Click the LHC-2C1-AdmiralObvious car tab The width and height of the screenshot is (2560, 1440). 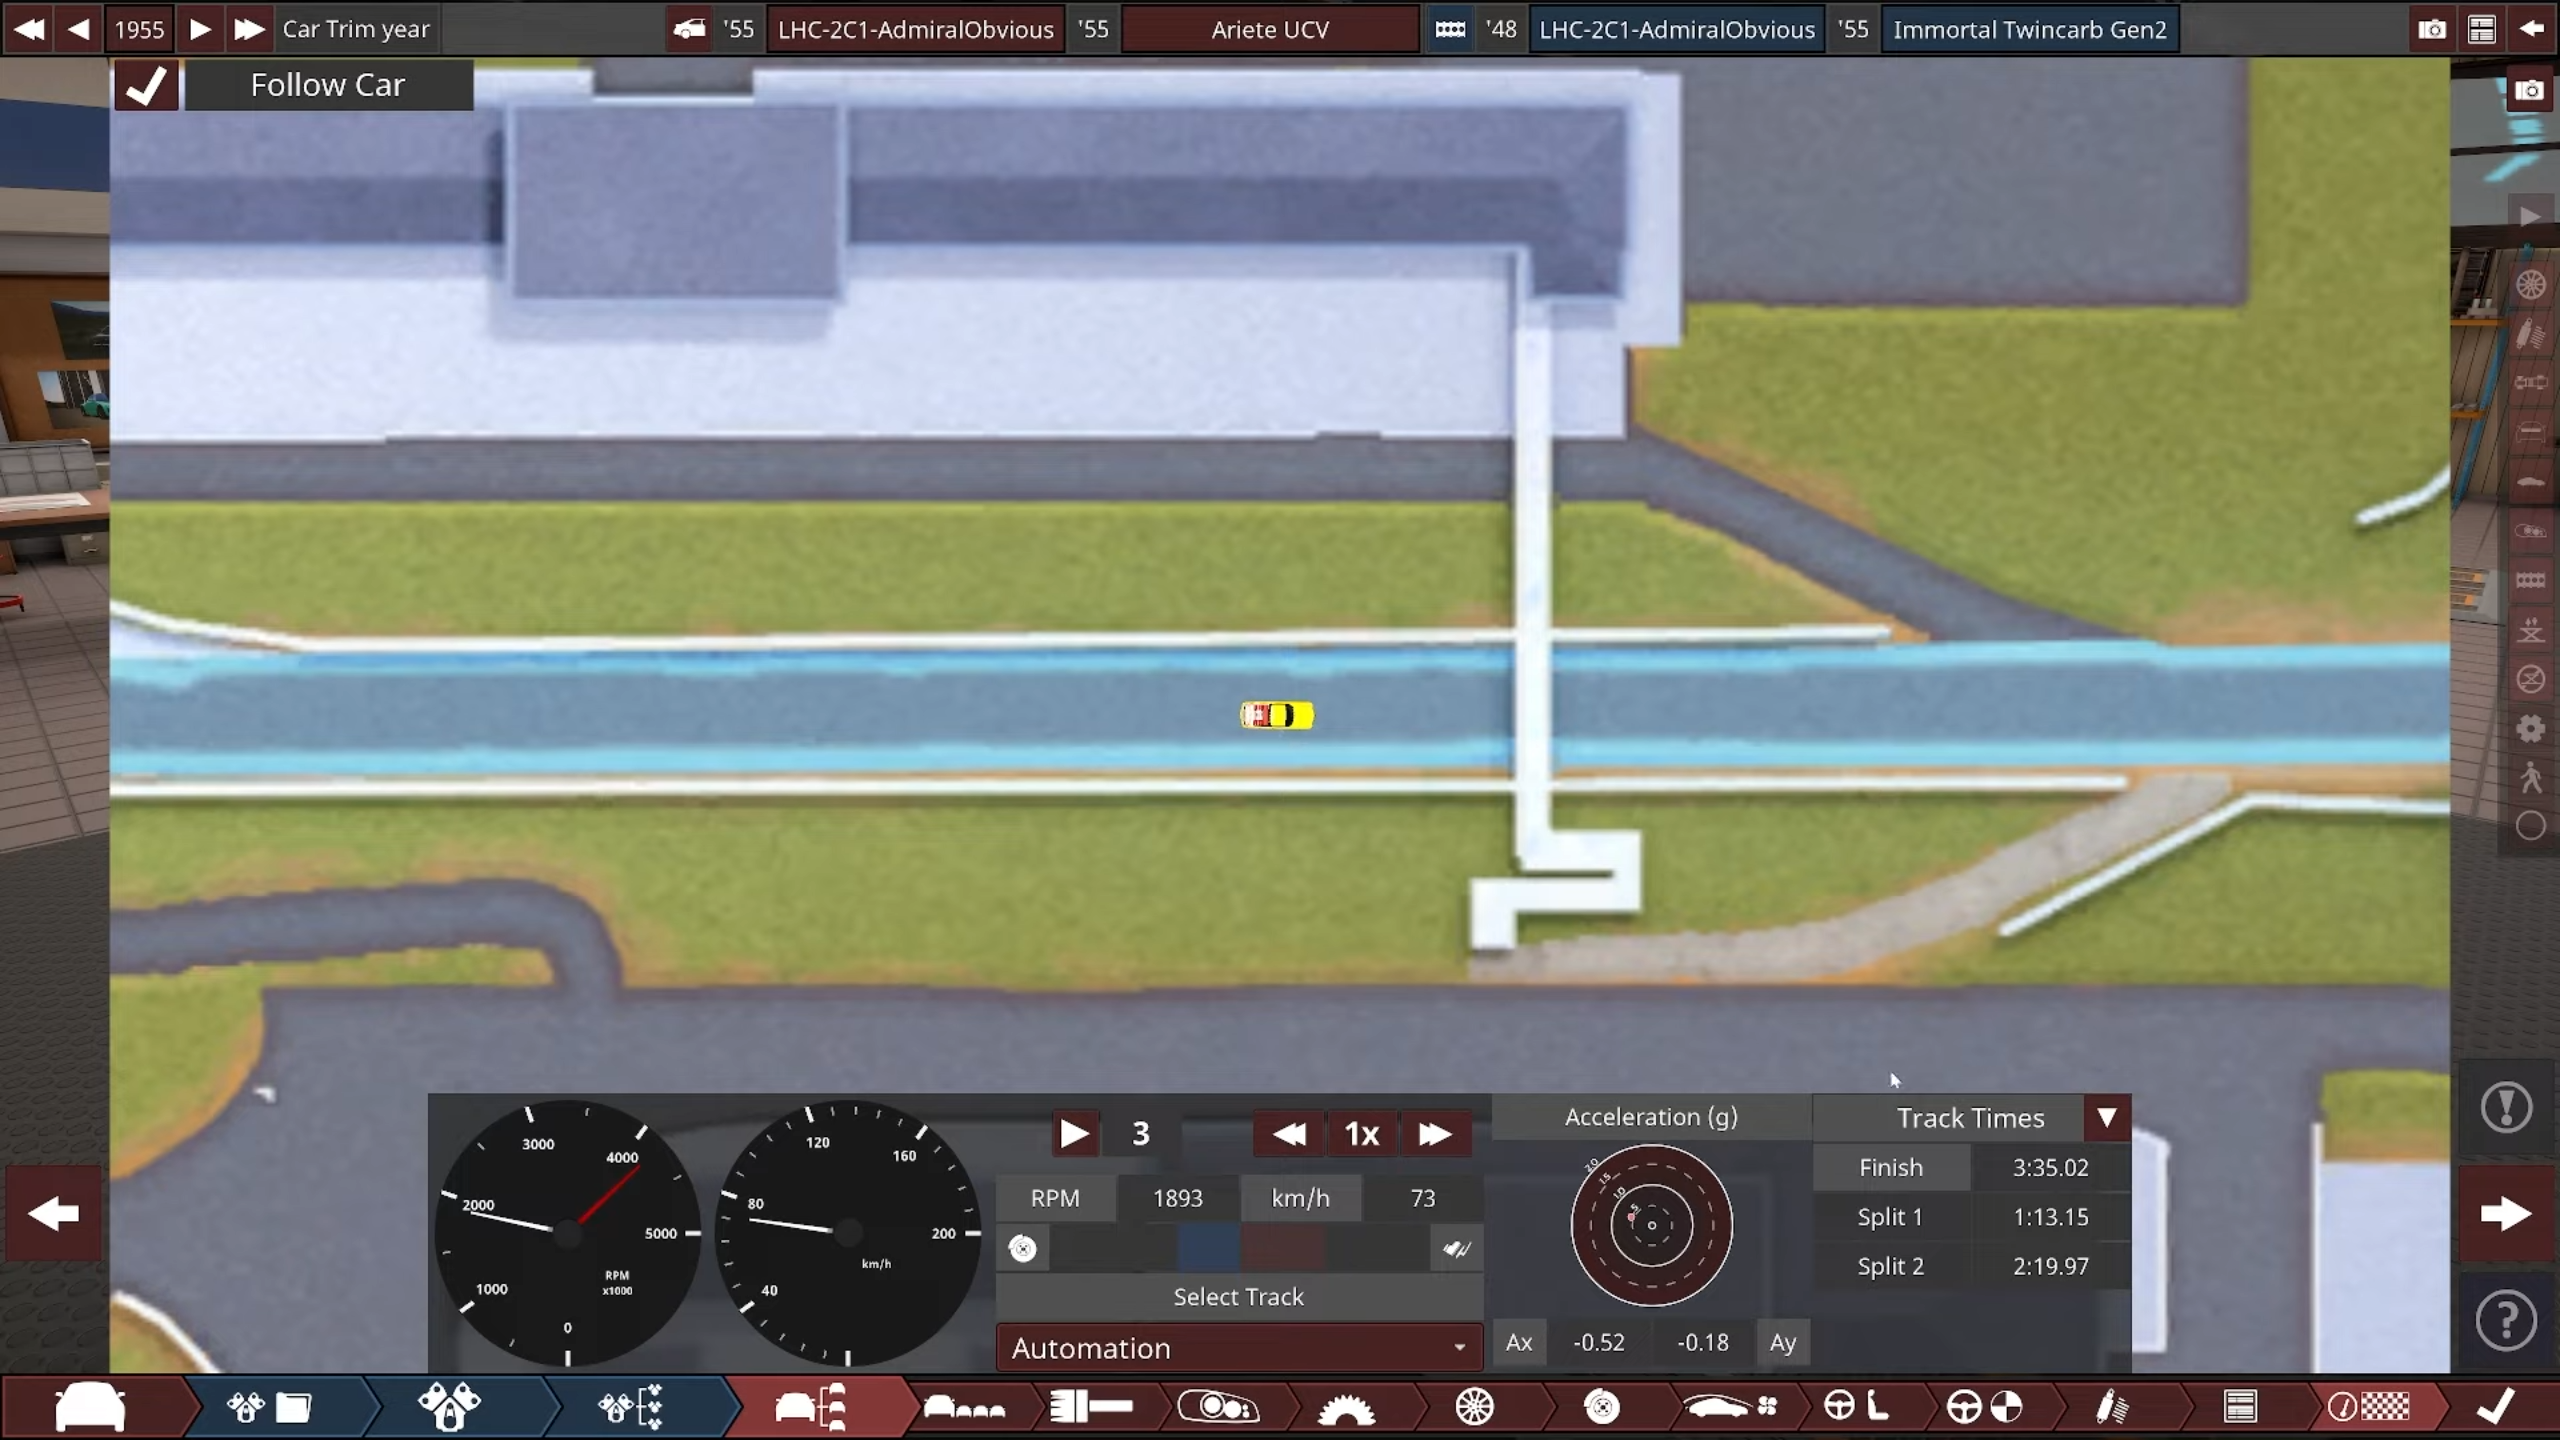click(x=914, y=30)
